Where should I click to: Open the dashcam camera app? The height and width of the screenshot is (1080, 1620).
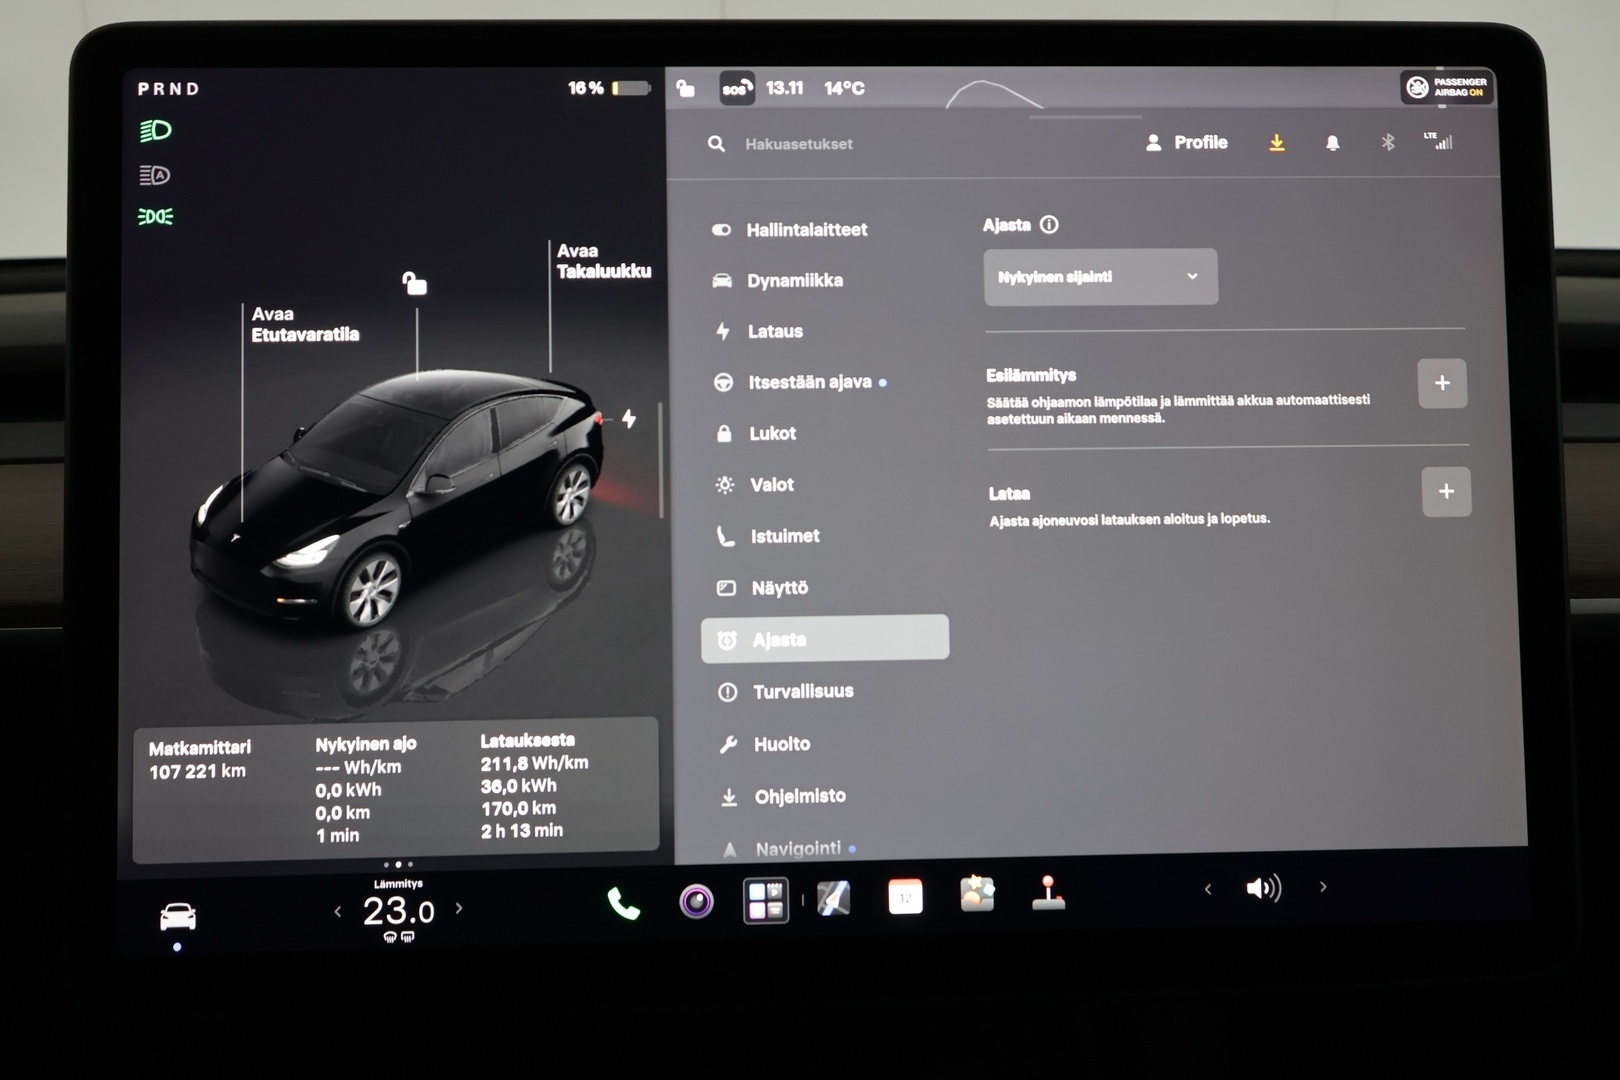coord(696,902)
